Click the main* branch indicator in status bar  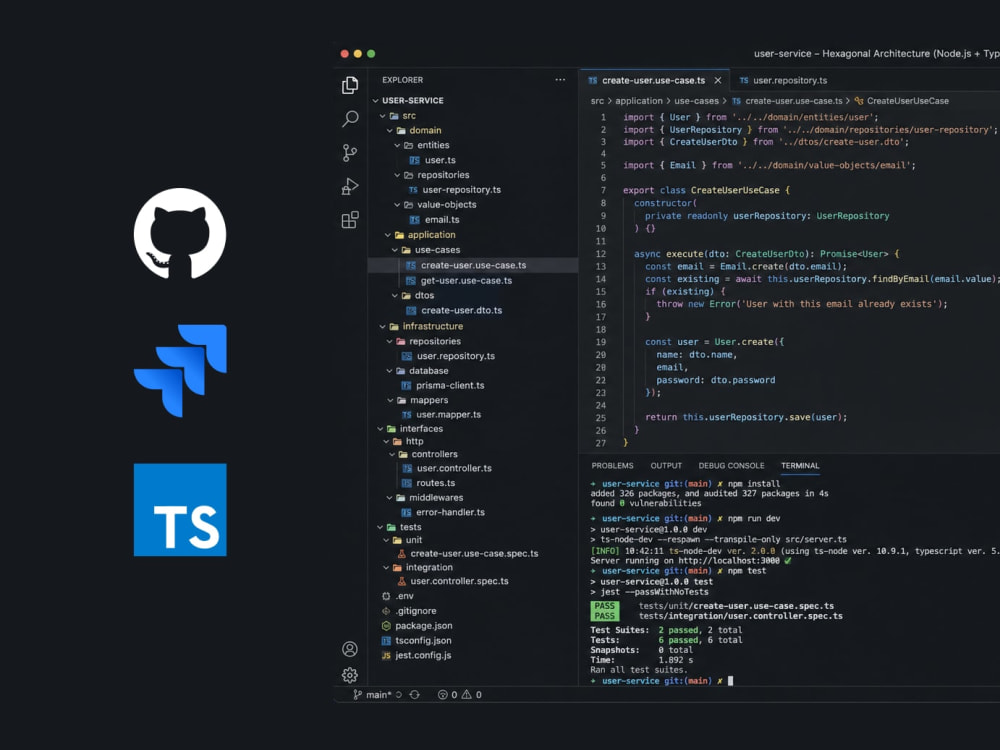click(x=372, y=695)
